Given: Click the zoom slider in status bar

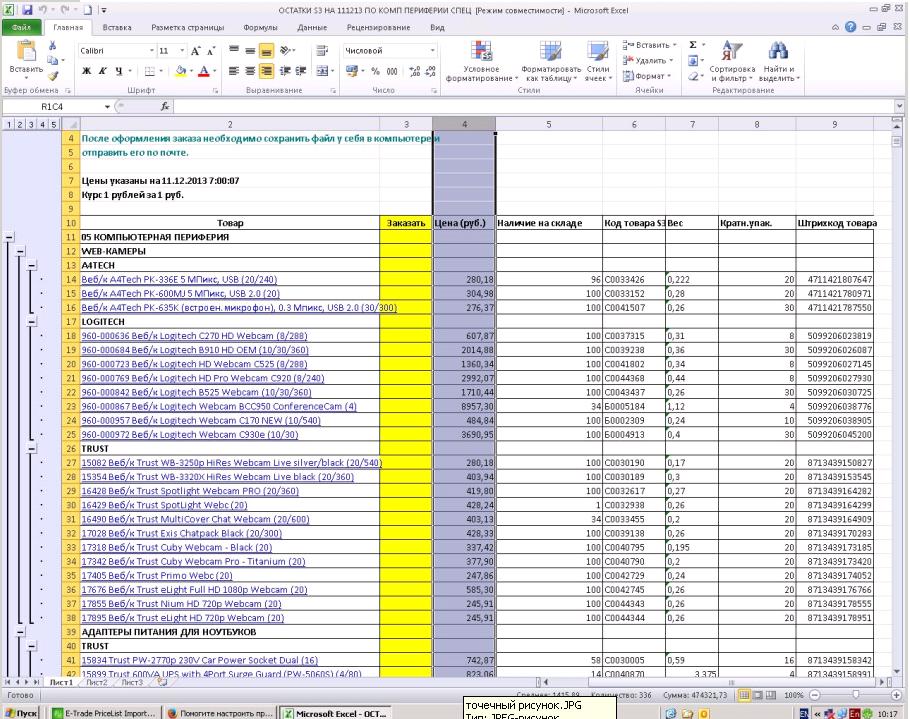Looking at the screenshot, I should (855, 695).
